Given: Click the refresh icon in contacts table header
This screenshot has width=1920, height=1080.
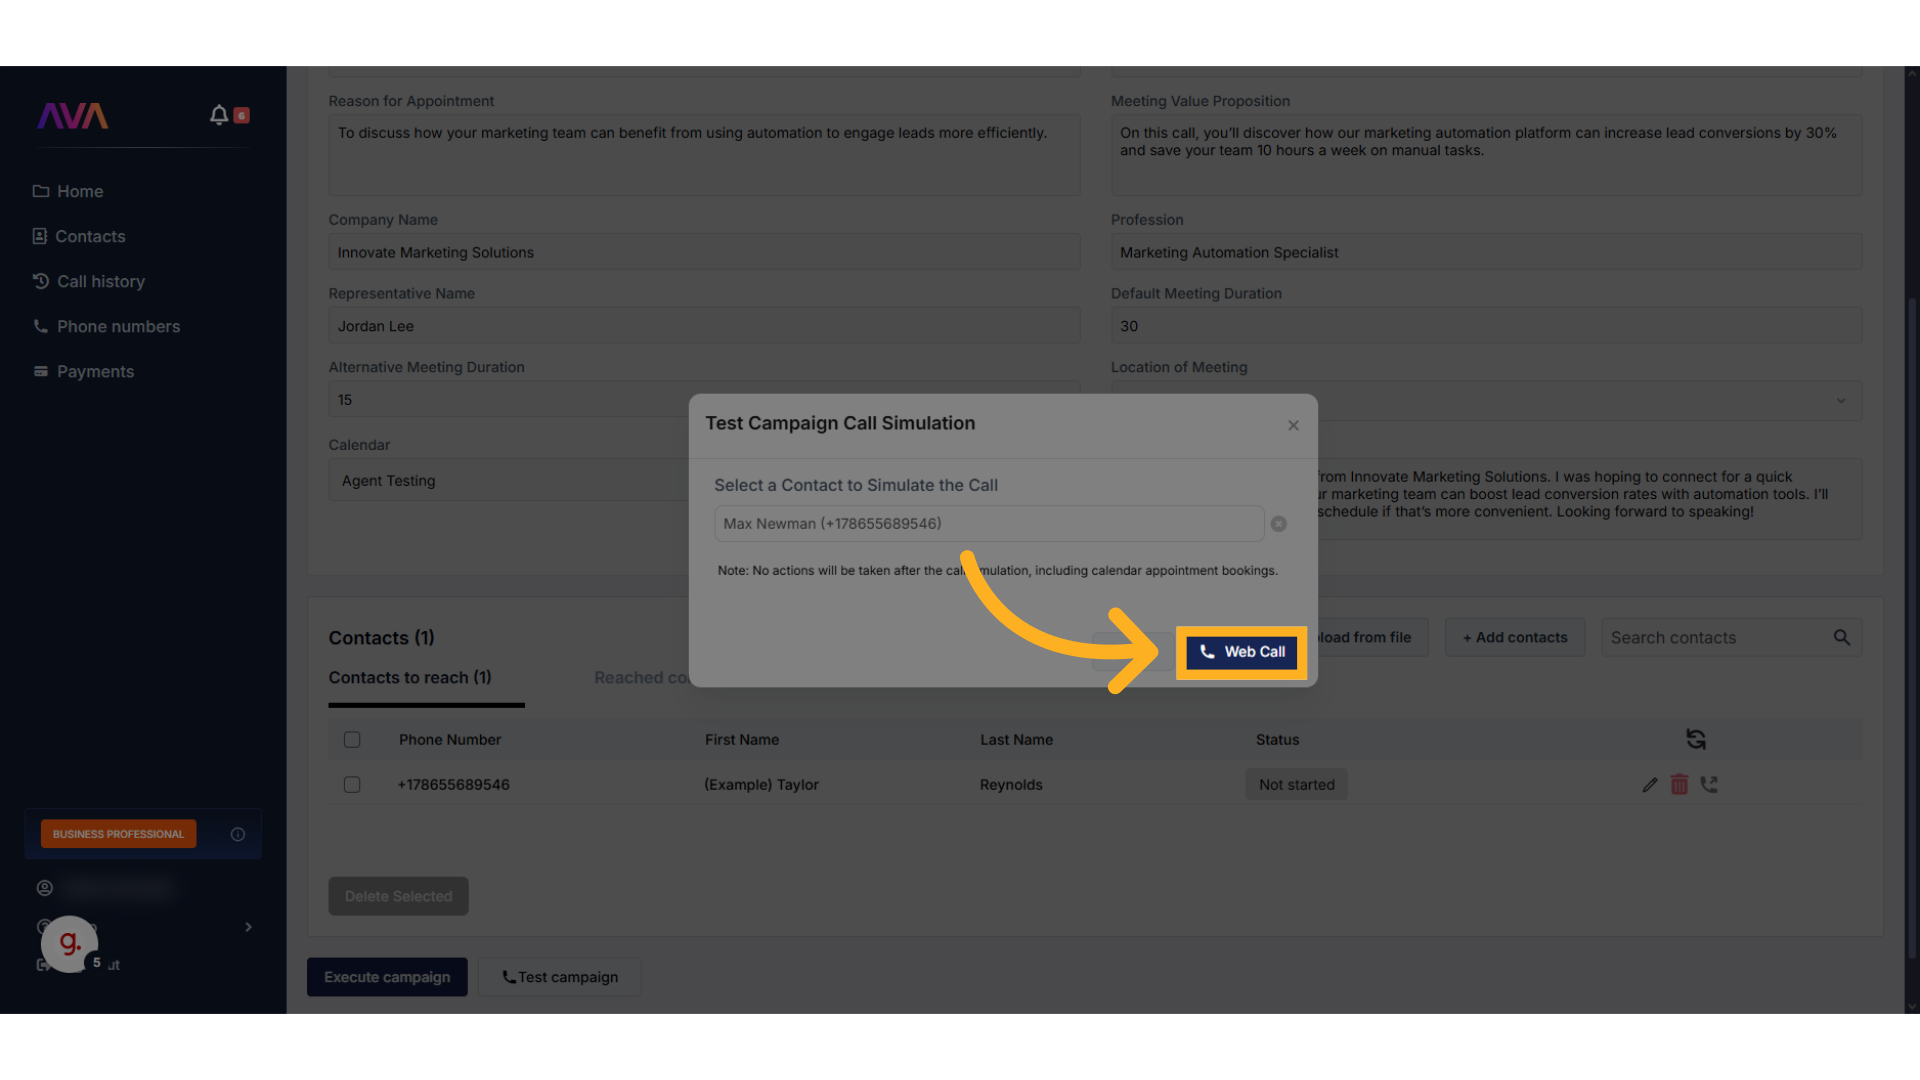Looking at the screenshot, I should click(x=1695, y=739).
